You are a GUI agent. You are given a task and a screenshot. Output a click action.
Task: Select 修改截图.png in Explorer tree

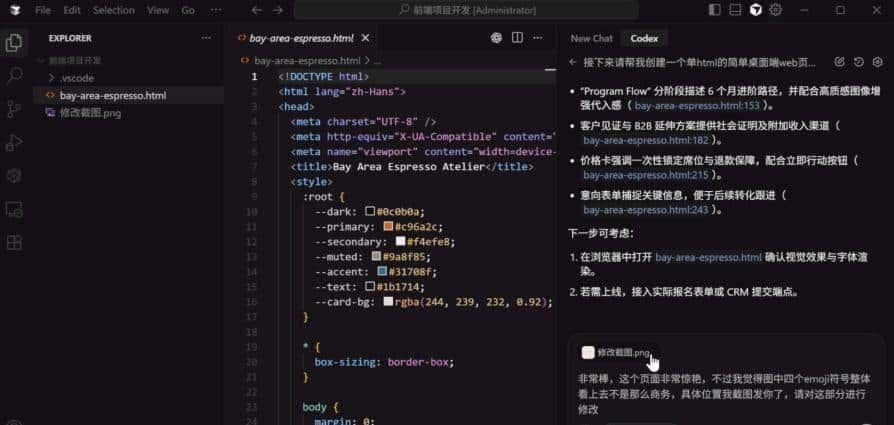coord(90,113)
